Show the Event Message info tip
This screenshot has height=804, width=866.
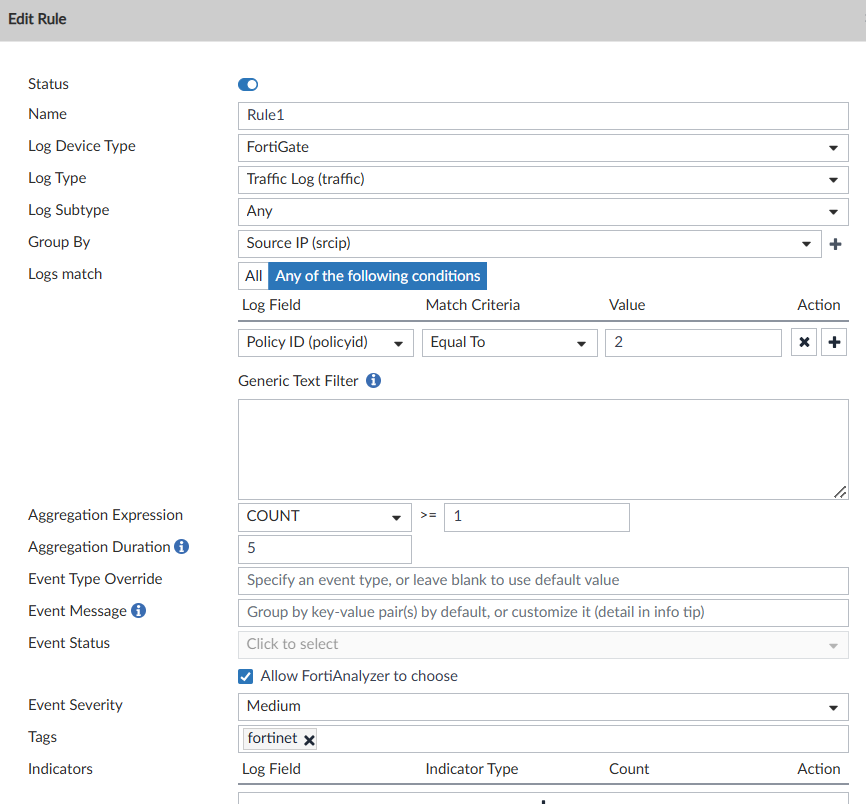point(138,610)
